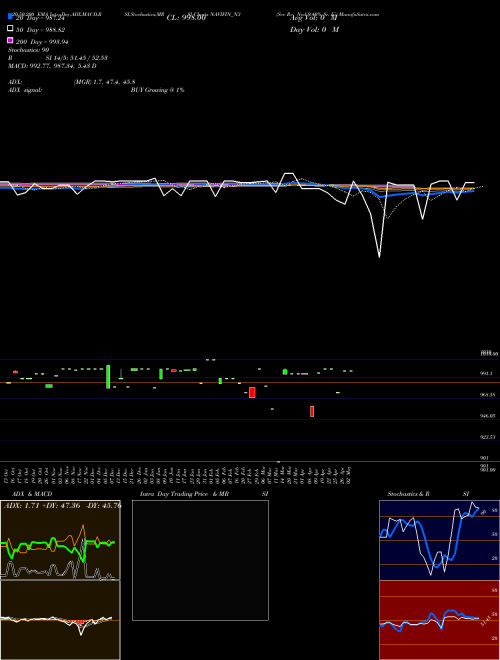Image resolution: width=500 pixels, height=660 pixels.
Task: Click the 'Avg Vol: 0 M' label
Action: 313,18
